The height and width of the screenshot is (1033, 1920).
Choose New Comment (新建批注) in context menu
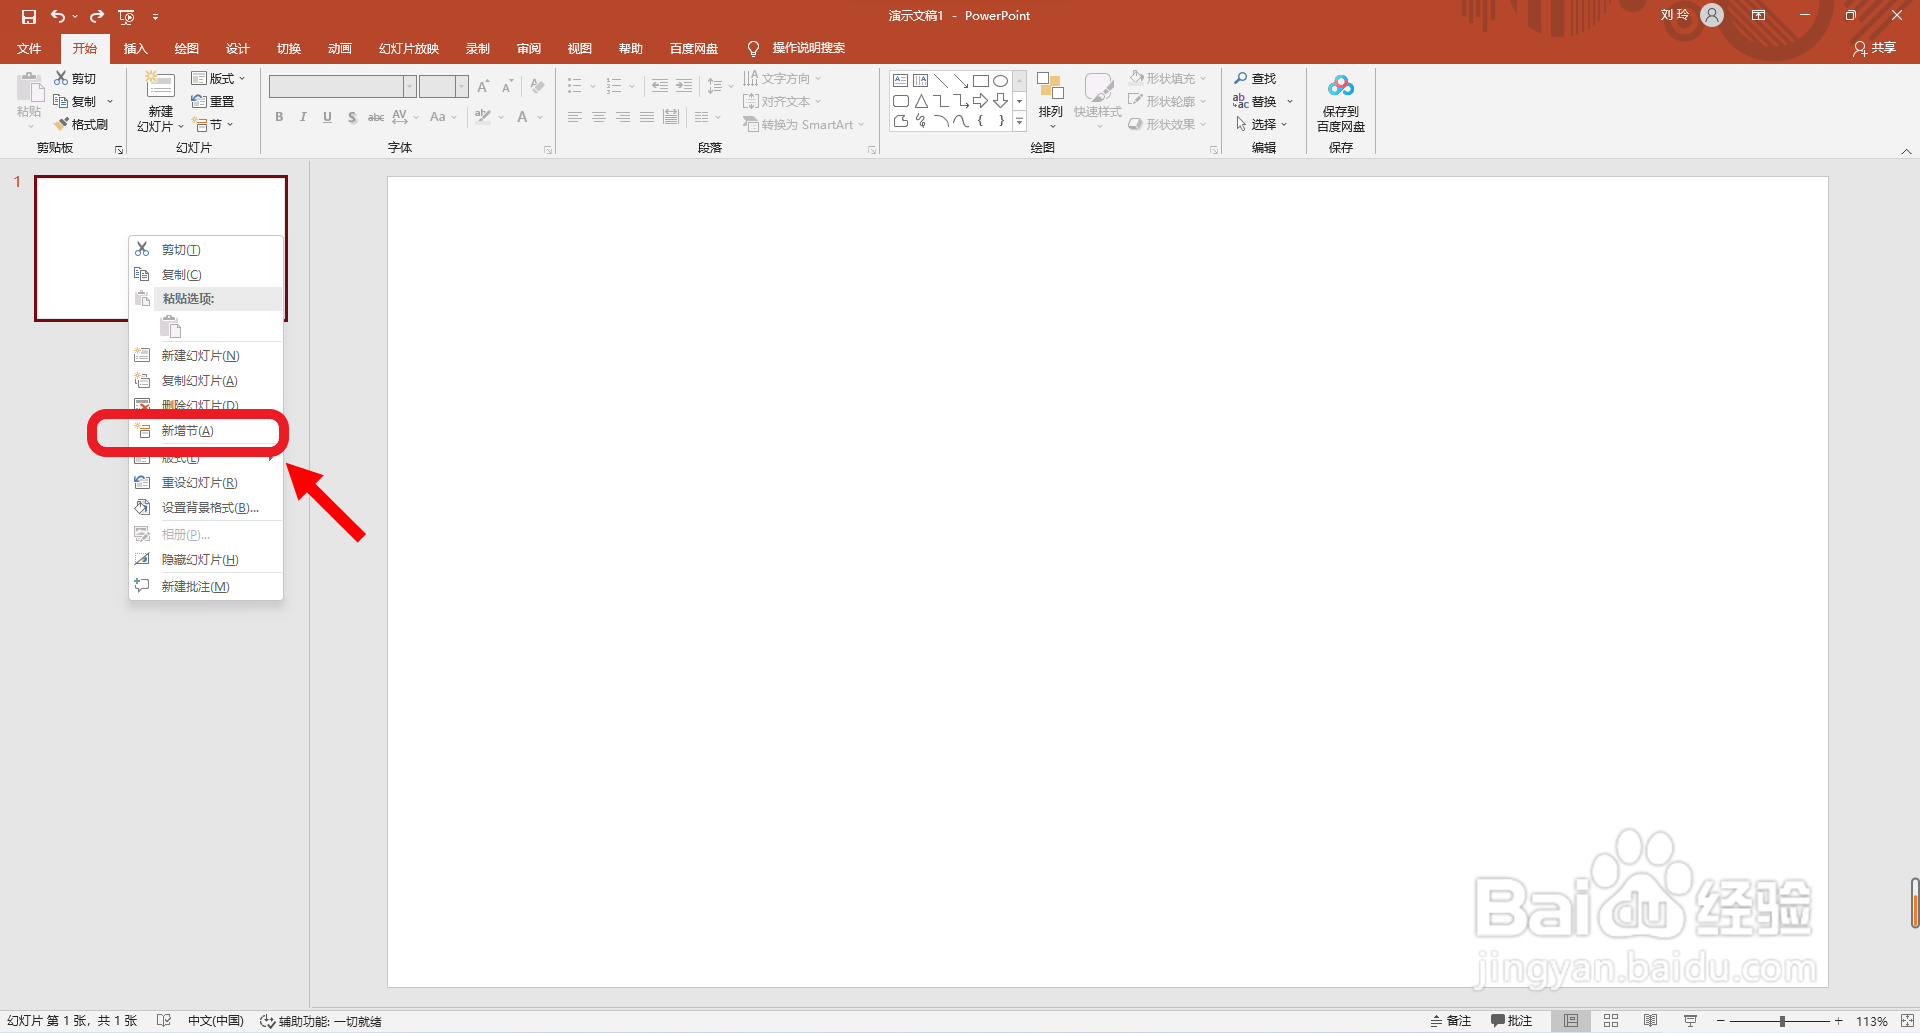pyautogui.click(x=207, y=587)
